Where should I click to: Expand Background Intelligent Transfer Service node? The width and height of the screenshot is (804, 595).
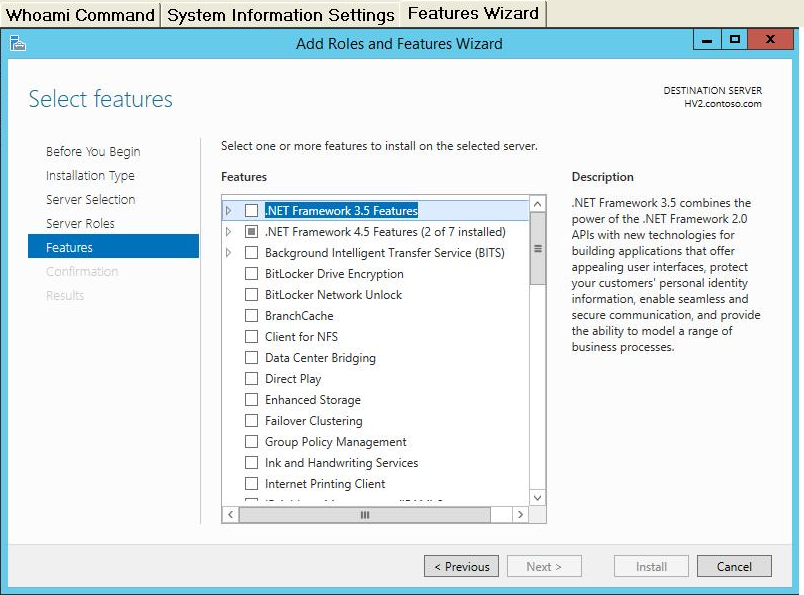(229, 252)
